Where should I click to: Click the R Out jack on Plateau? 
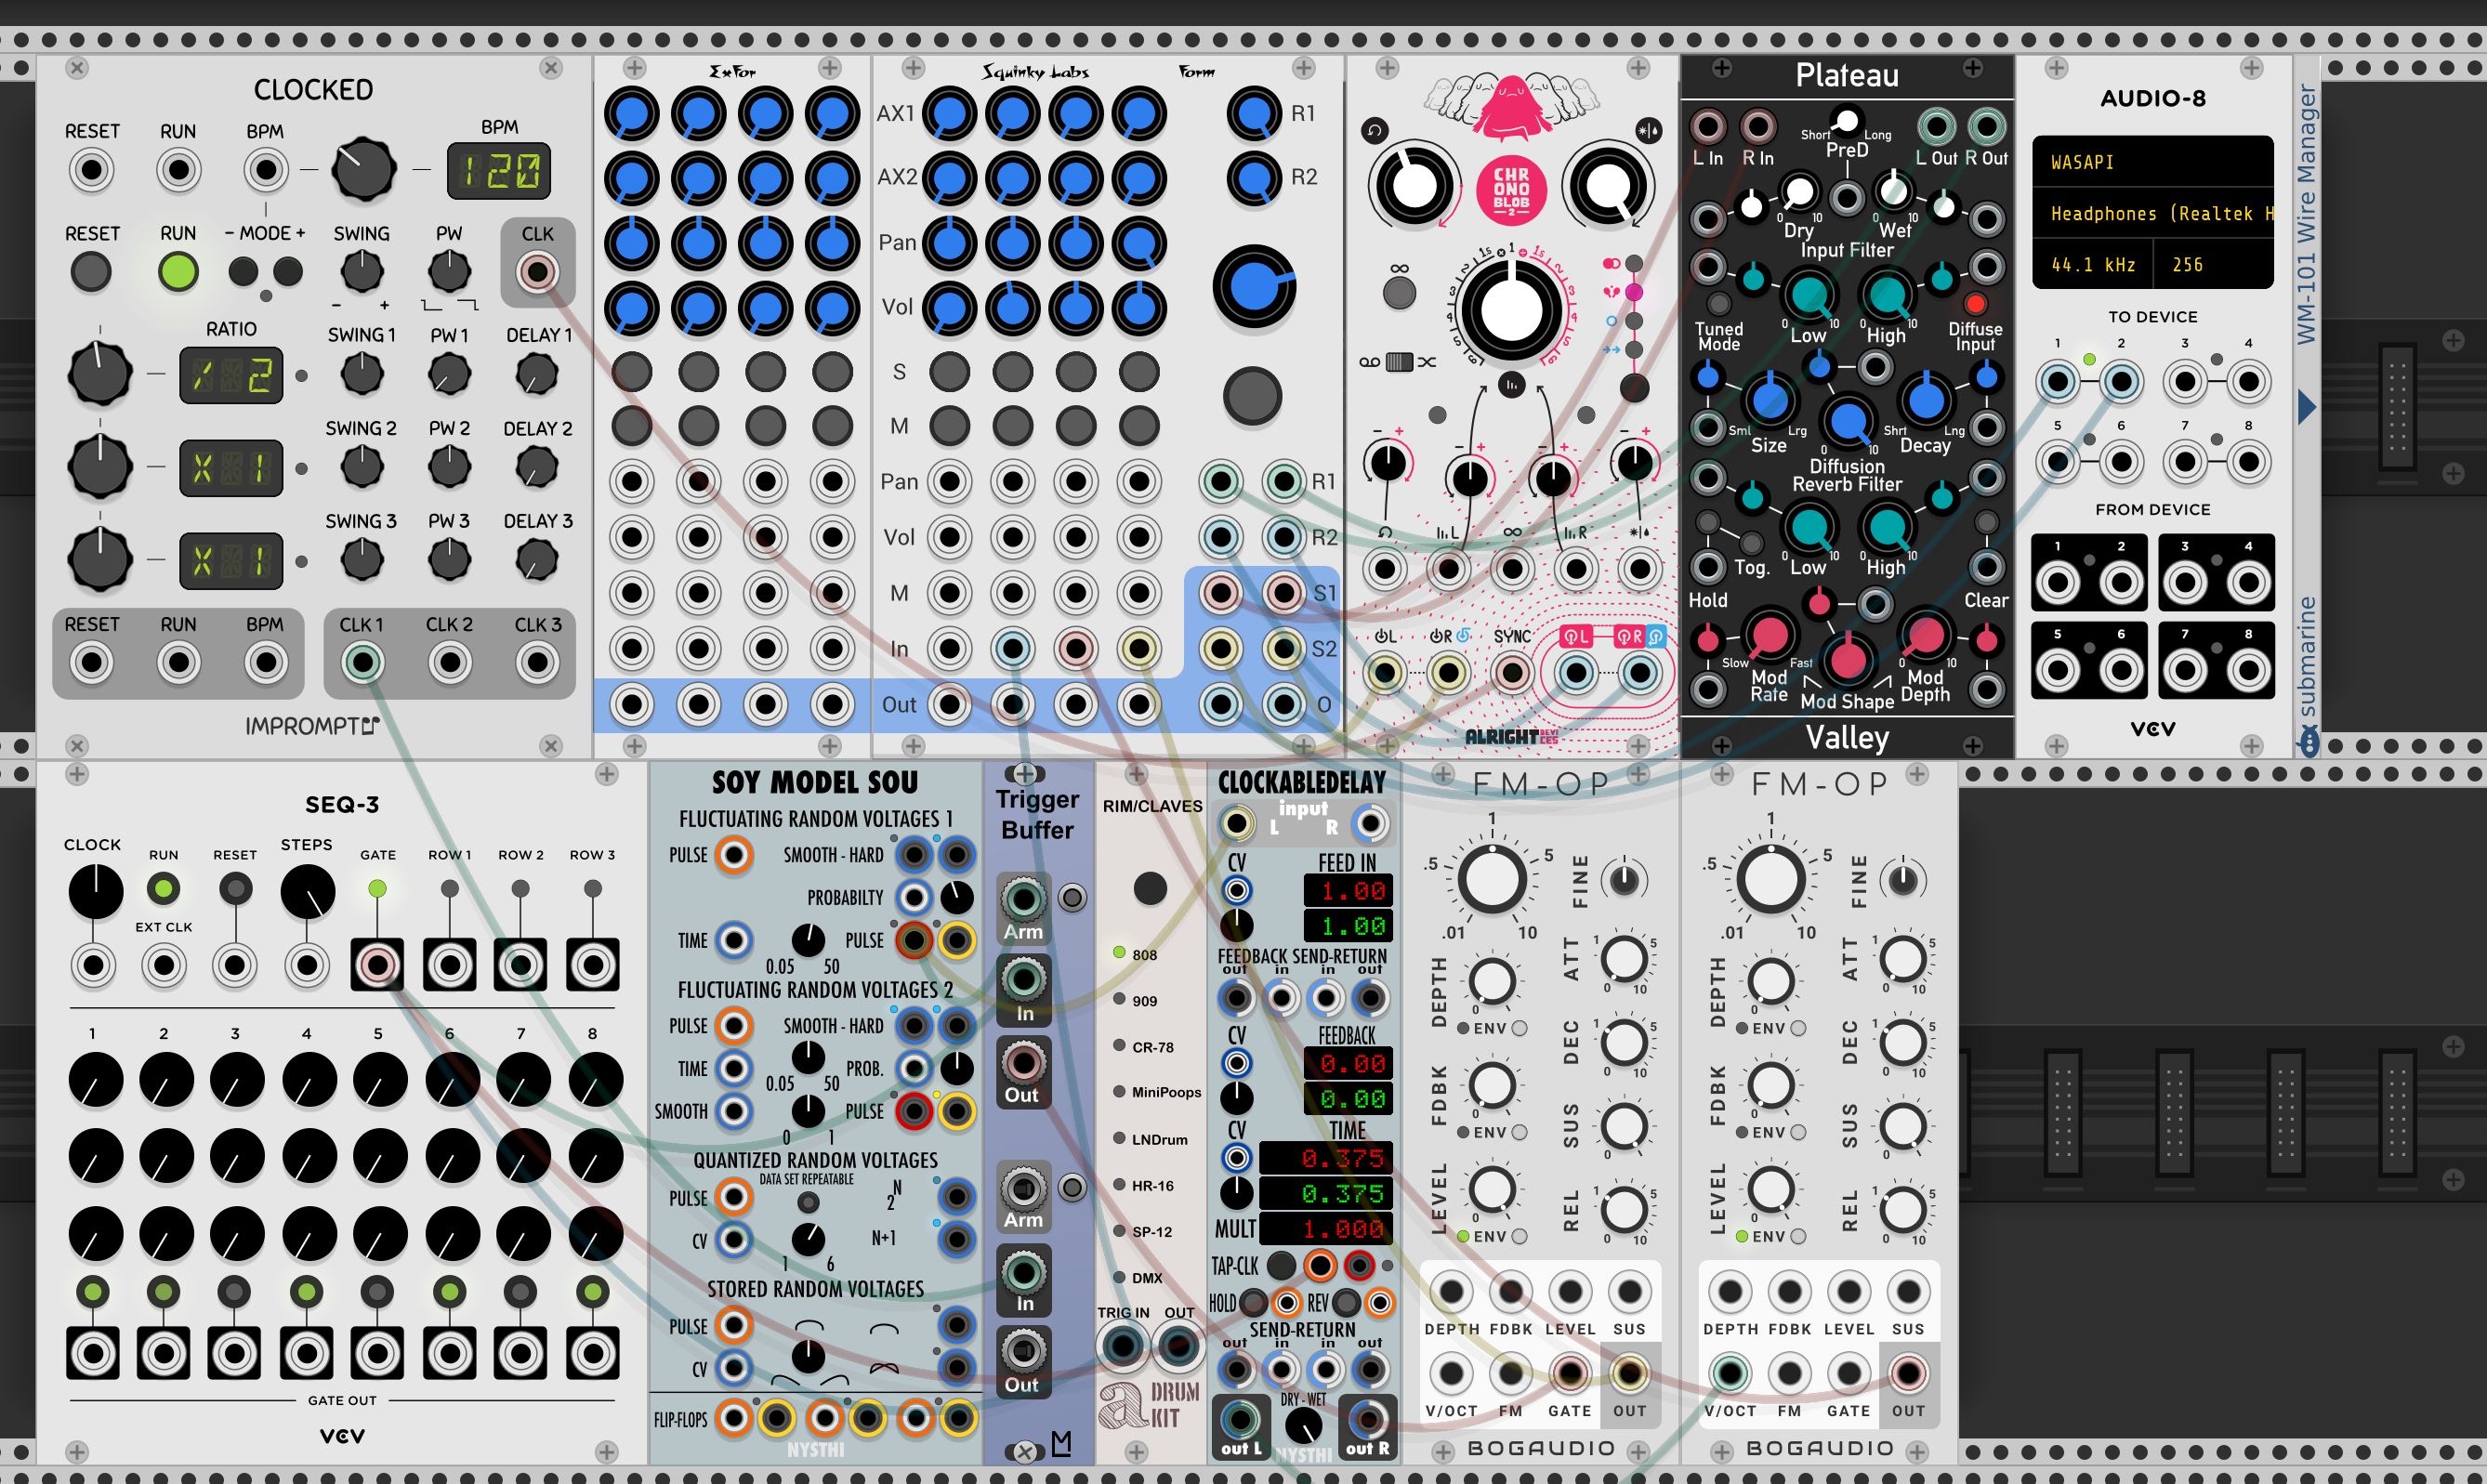[x=1986, y=127]
